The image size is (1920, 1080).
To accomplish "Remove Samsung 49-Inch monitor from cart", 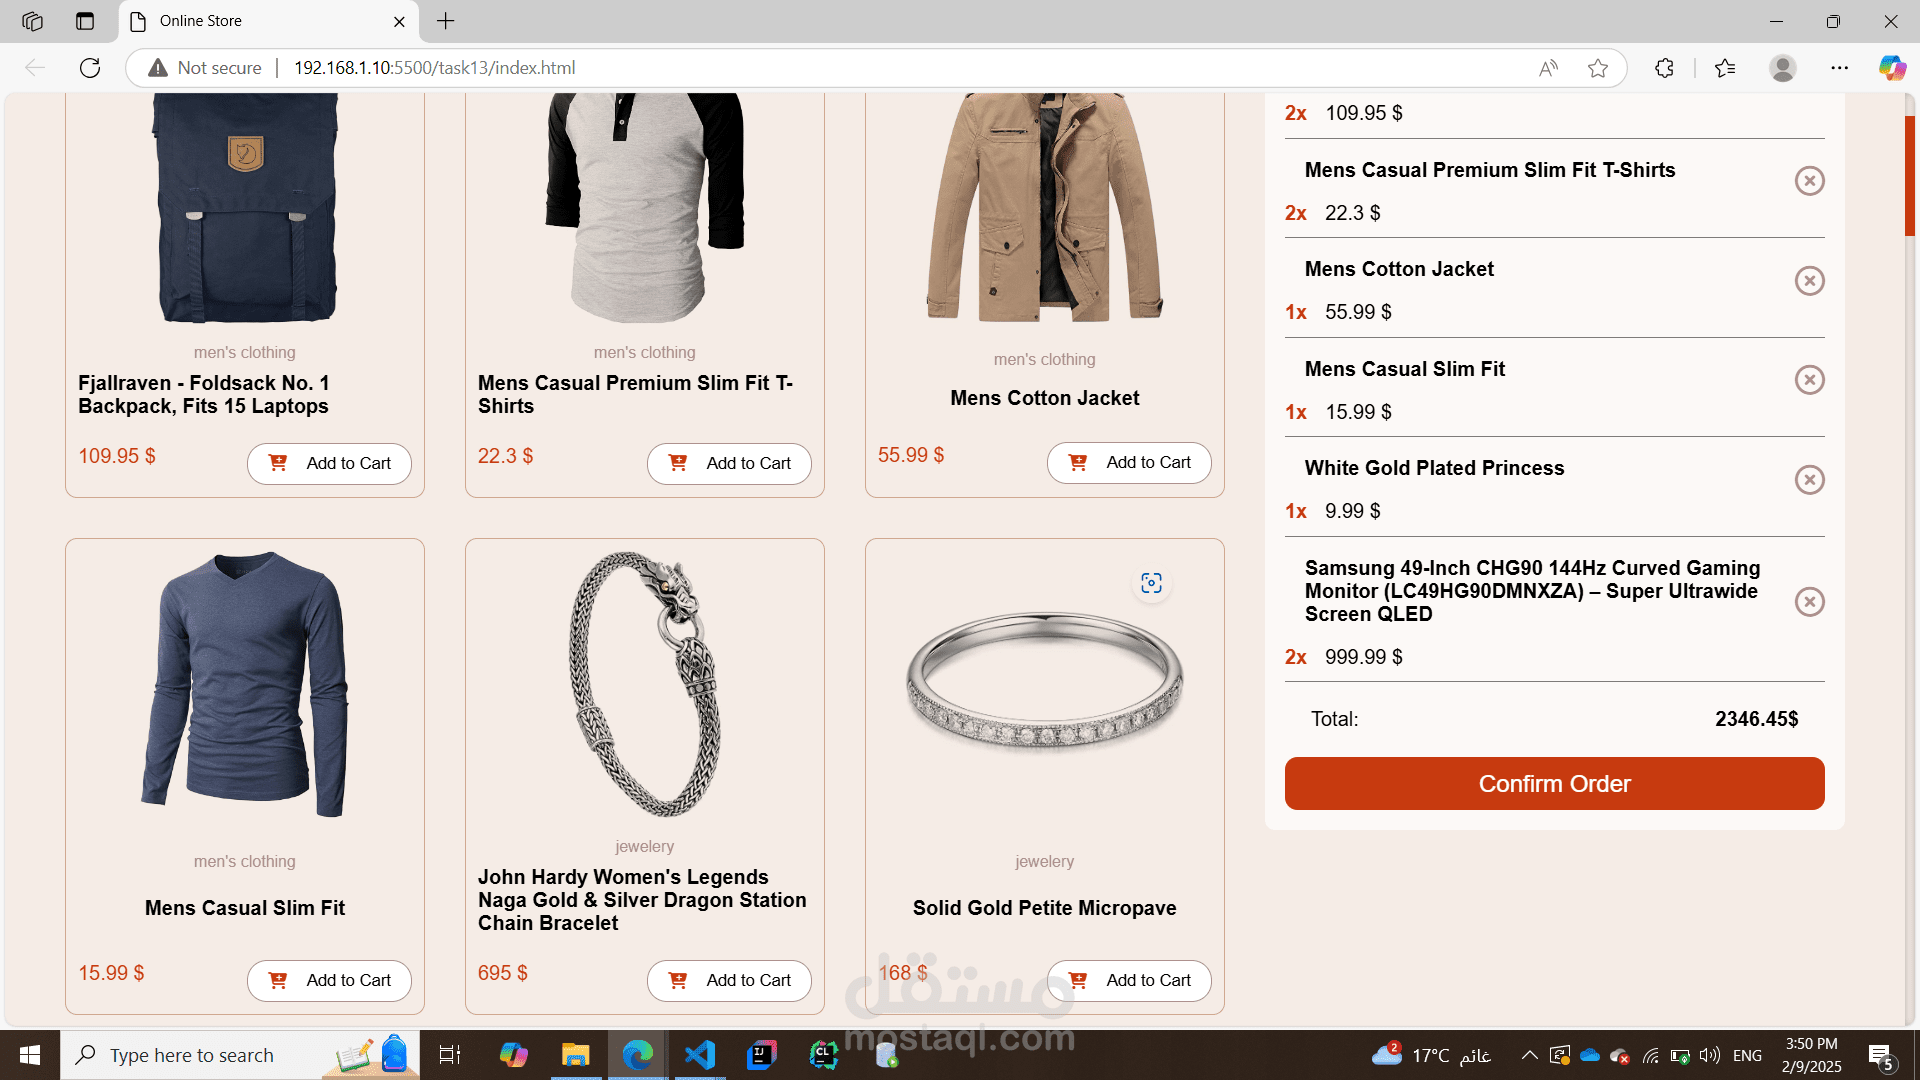I will tap(1809, 602).
